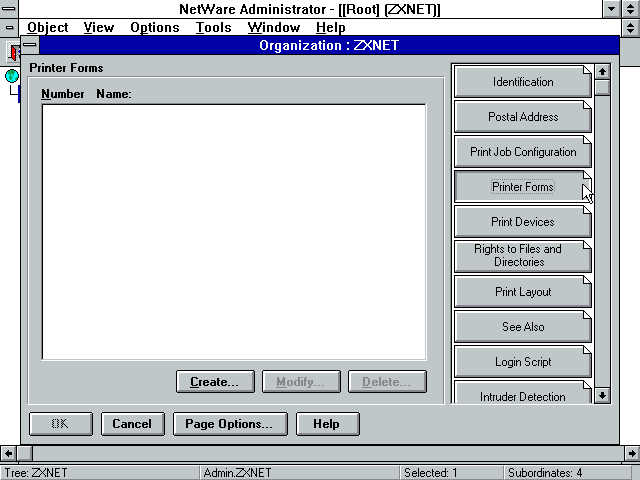Click 'Subordinates: 4' in status bar

[x=545, y=473]
